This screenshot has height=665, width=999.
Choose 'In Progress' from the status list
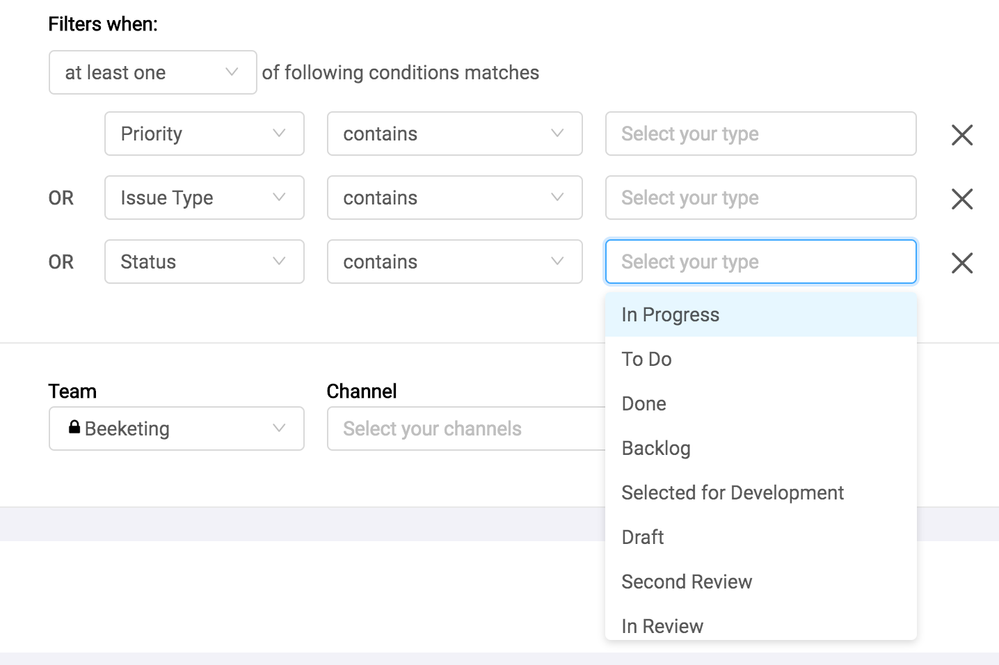pos(670,315)
